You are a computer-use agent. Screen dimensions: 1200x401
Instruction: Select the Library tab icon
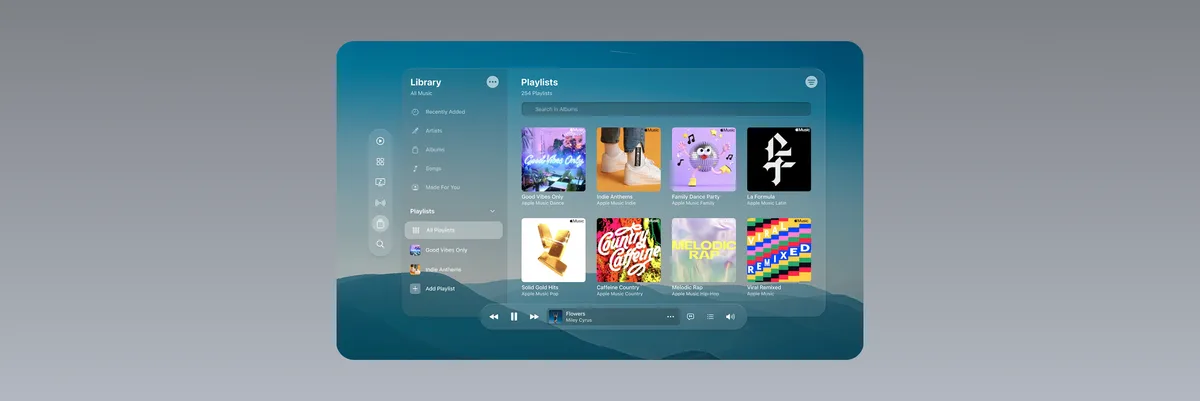pyautogui.click(x=380, y=224)
